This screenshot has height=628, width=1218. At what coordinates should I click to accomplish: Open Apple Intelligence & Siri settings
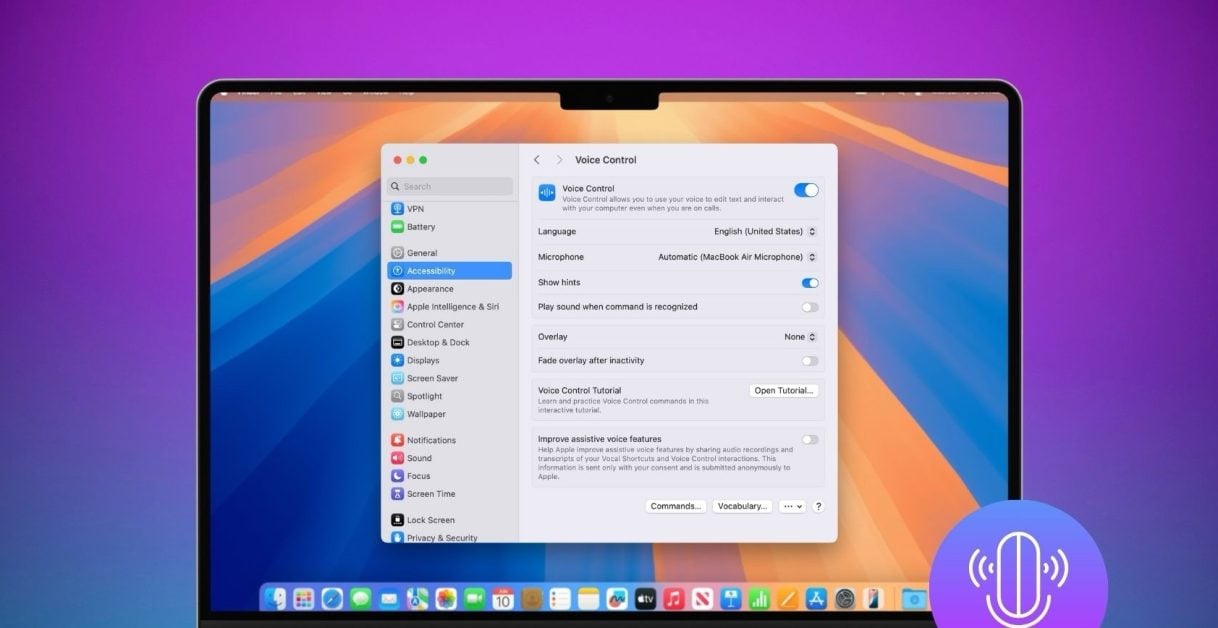point(449,307)
